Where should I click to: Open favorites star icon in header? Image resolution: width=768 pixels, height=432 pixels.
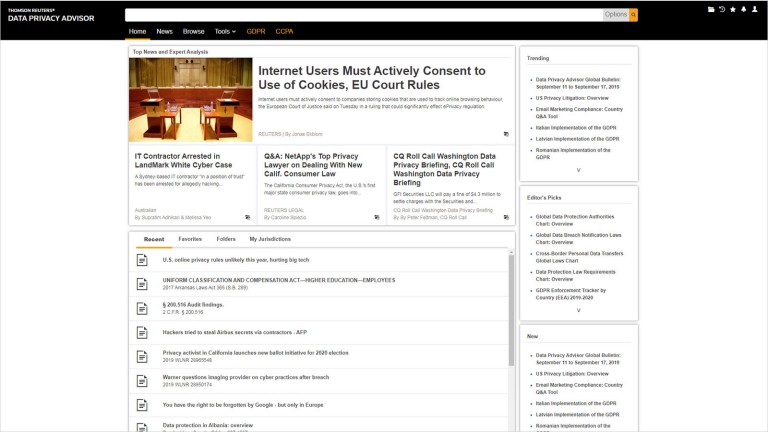tap(733, 9)
